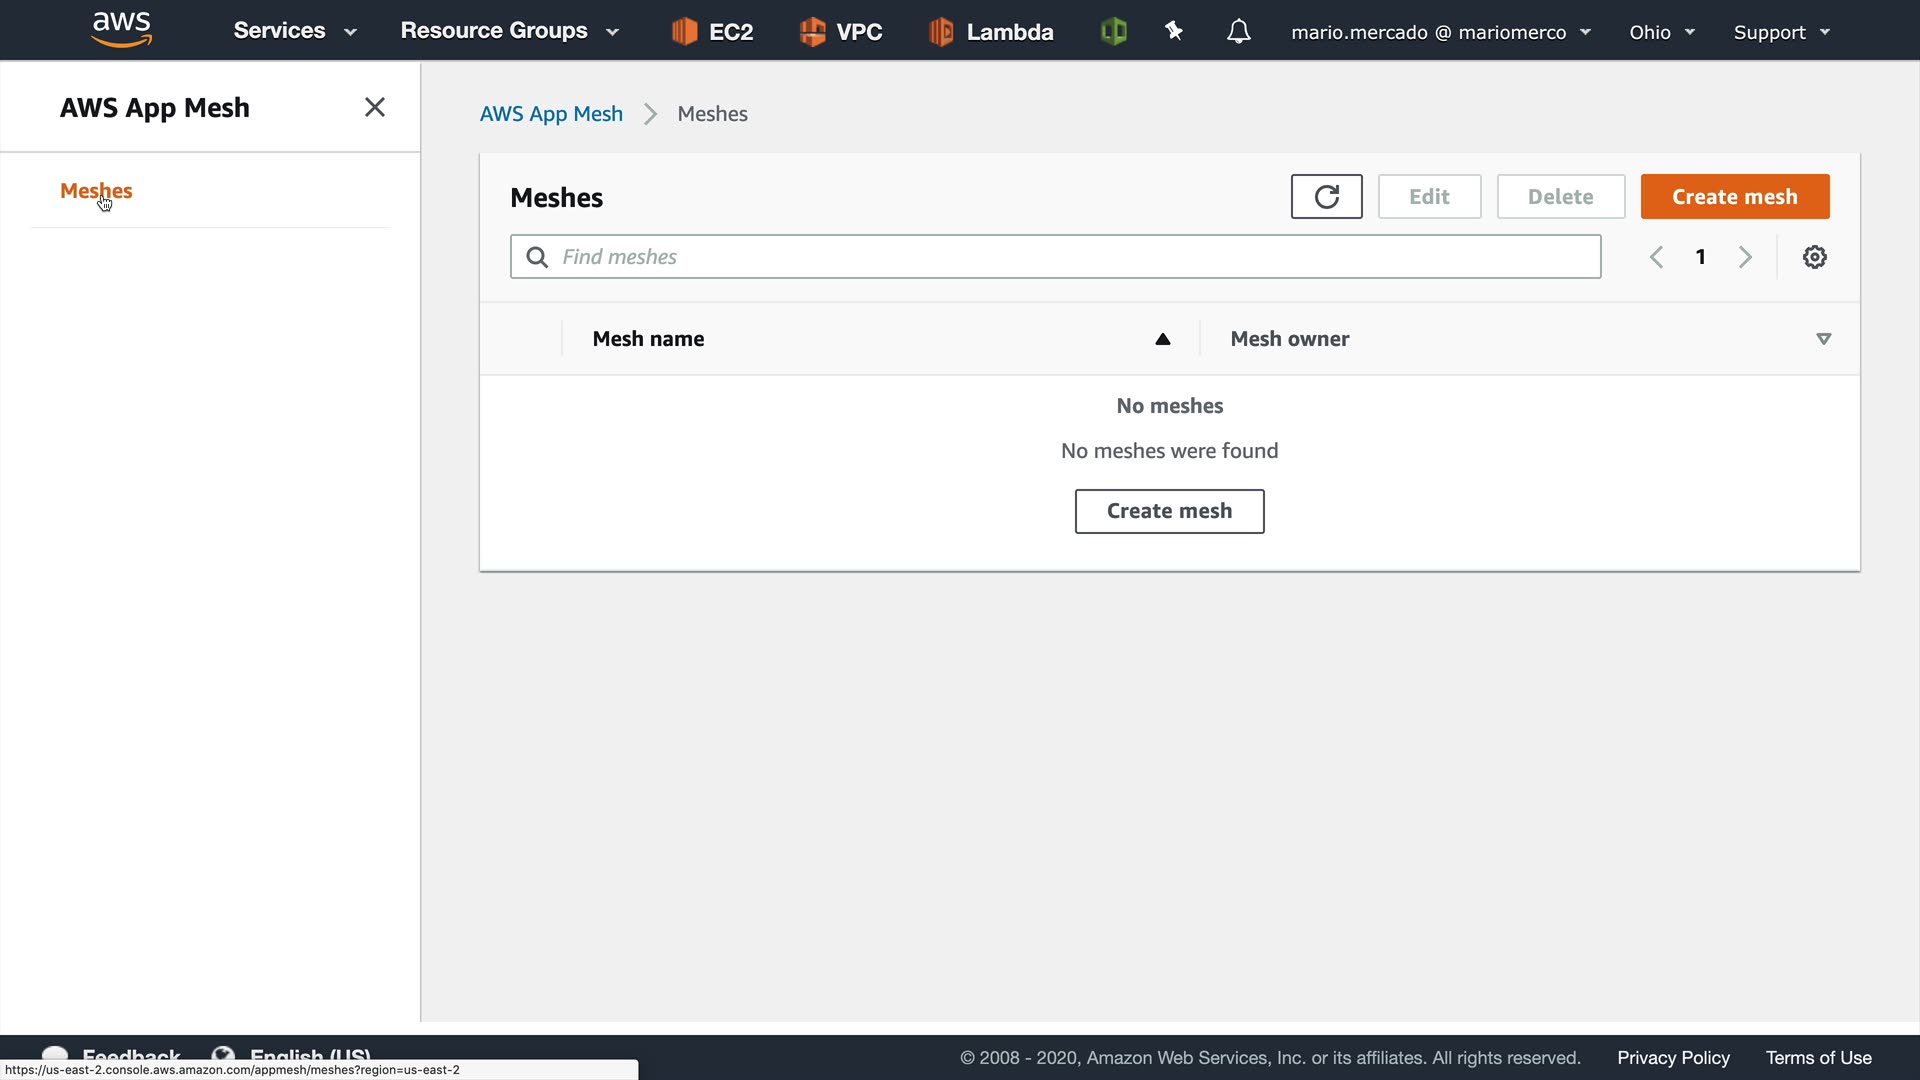Click the green cube service shortcut icon
Viewport: 1920px width, 1080px height.
click(x=1113, y=32)
